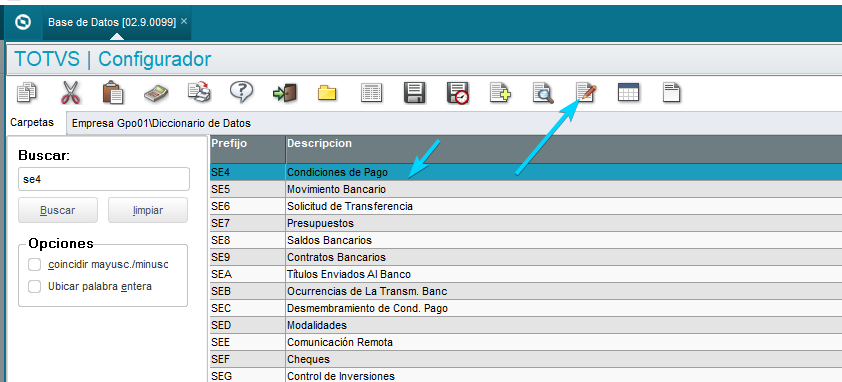This screenshot has width=842, height=382.
Task: Open the Carpetas tab
Action: click(32, 122)
